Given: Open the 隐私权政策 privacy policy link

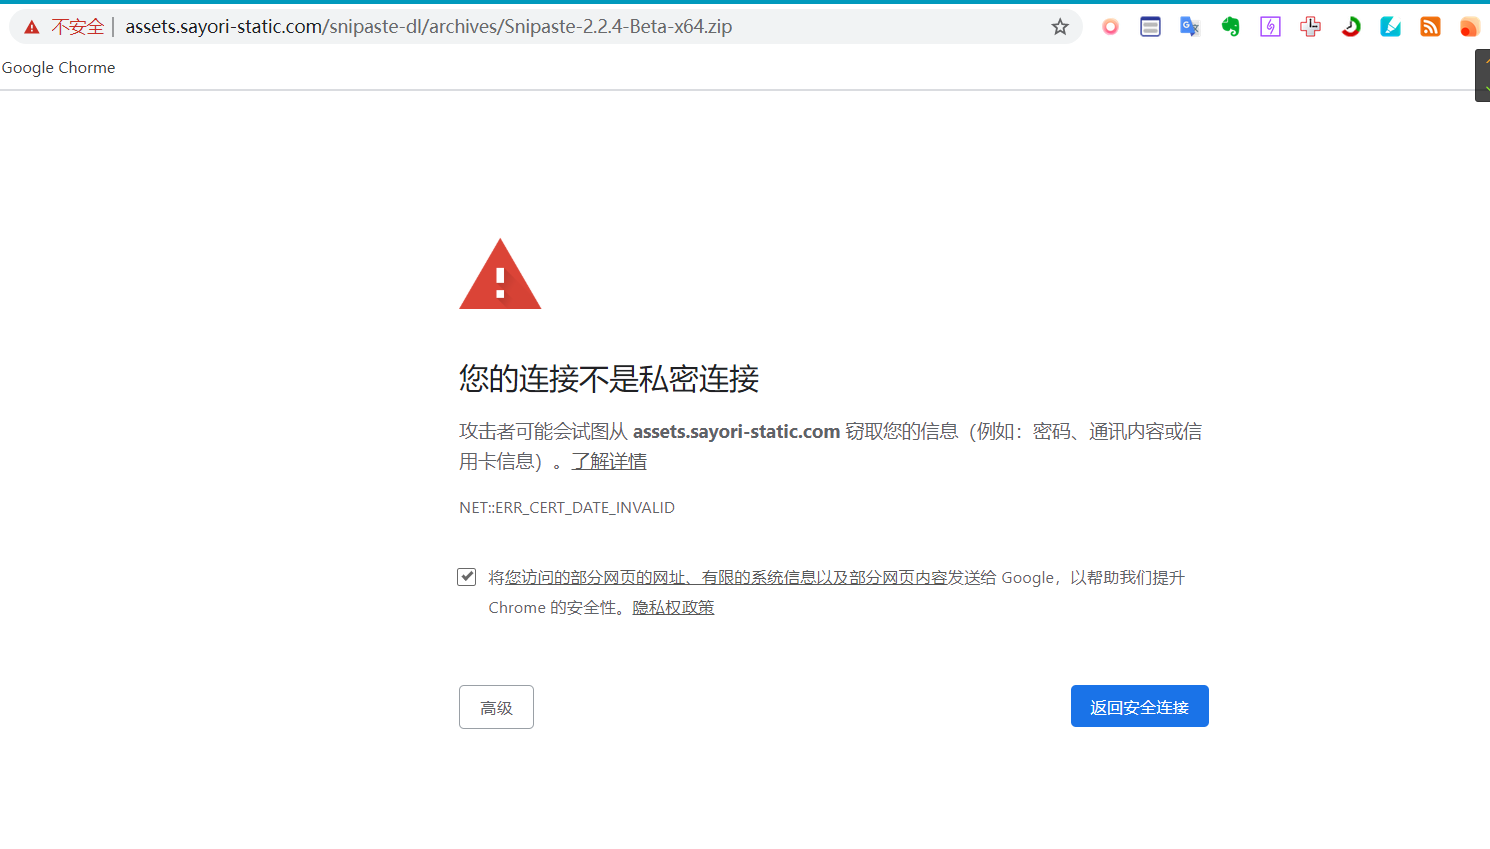Looking at the screenshot, I should click(673, 607).
